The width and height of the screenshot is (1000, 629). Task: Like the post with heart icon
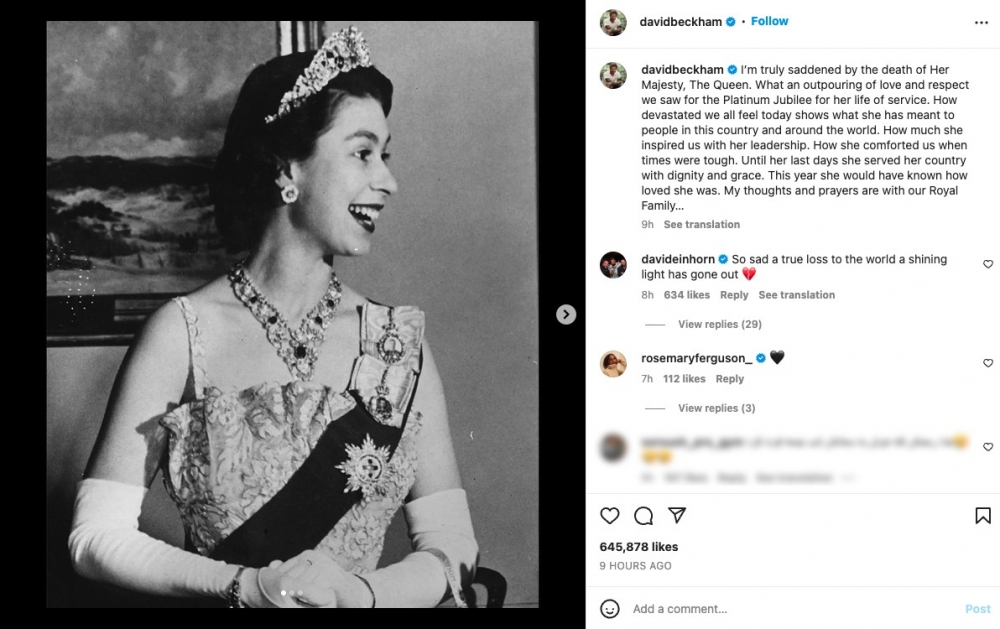(610, 516)
